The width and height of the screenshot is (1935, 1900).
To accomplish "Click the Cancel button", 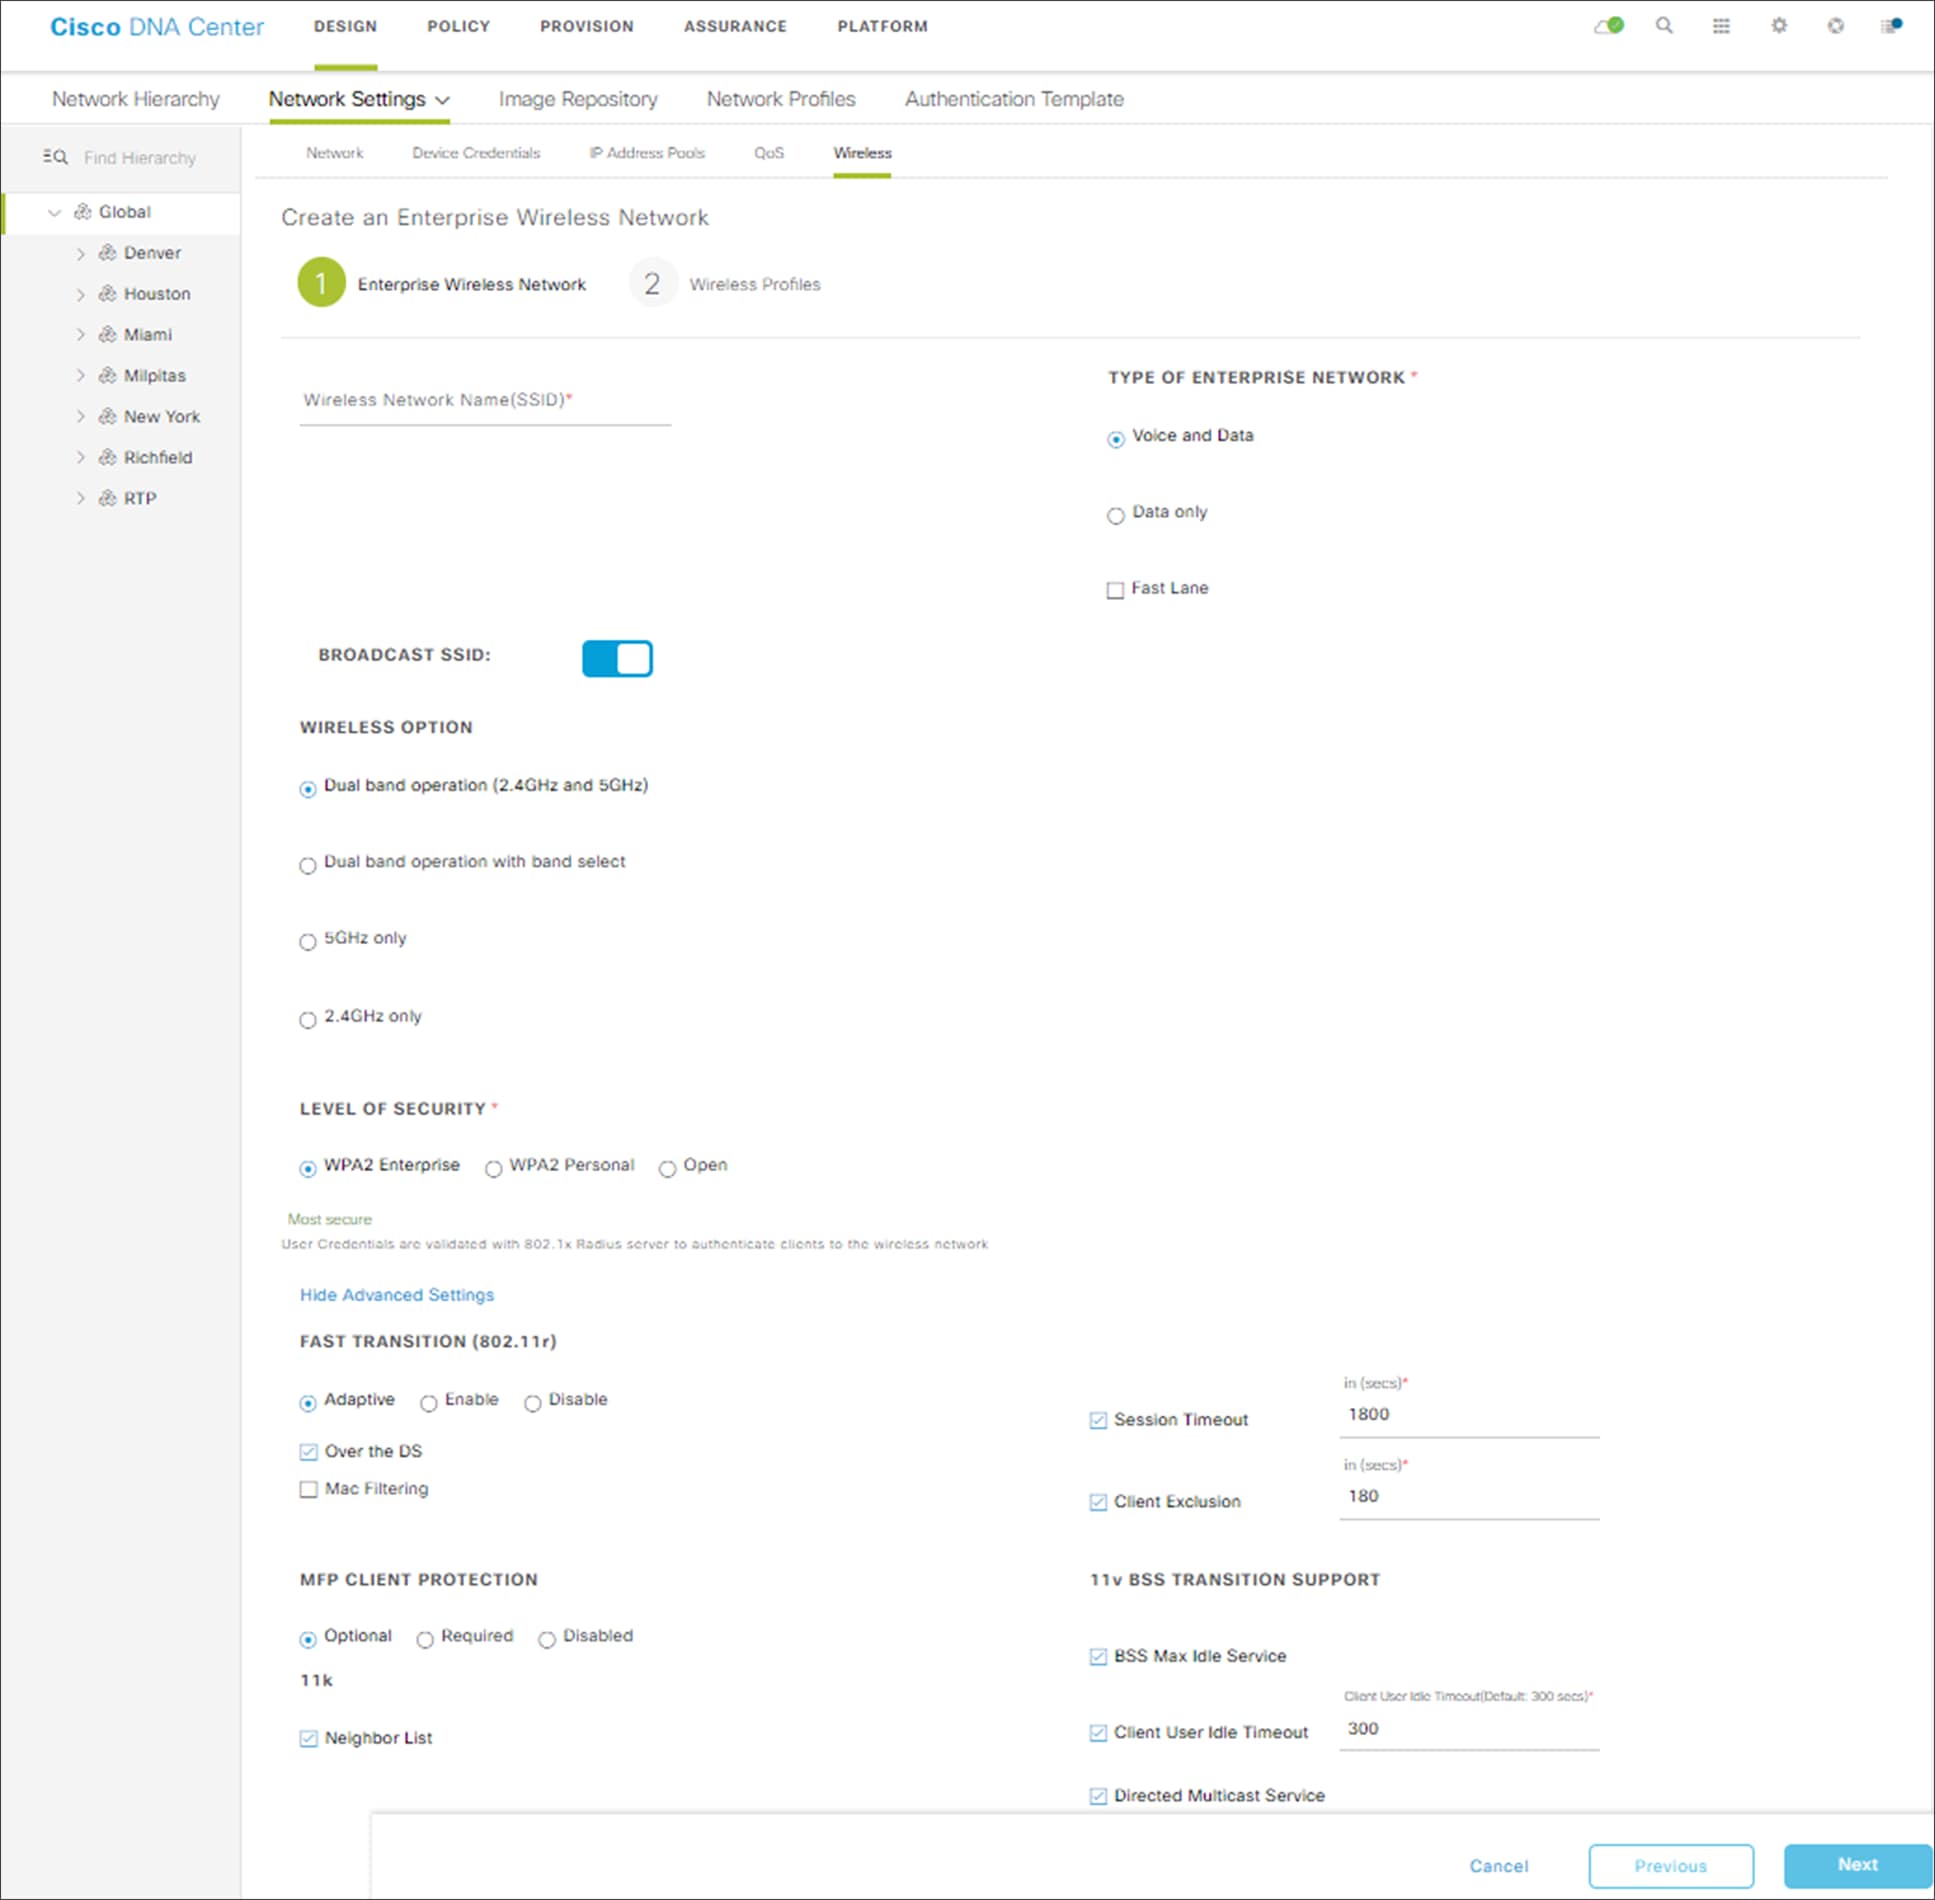I will click(x=1499, y=1866).
